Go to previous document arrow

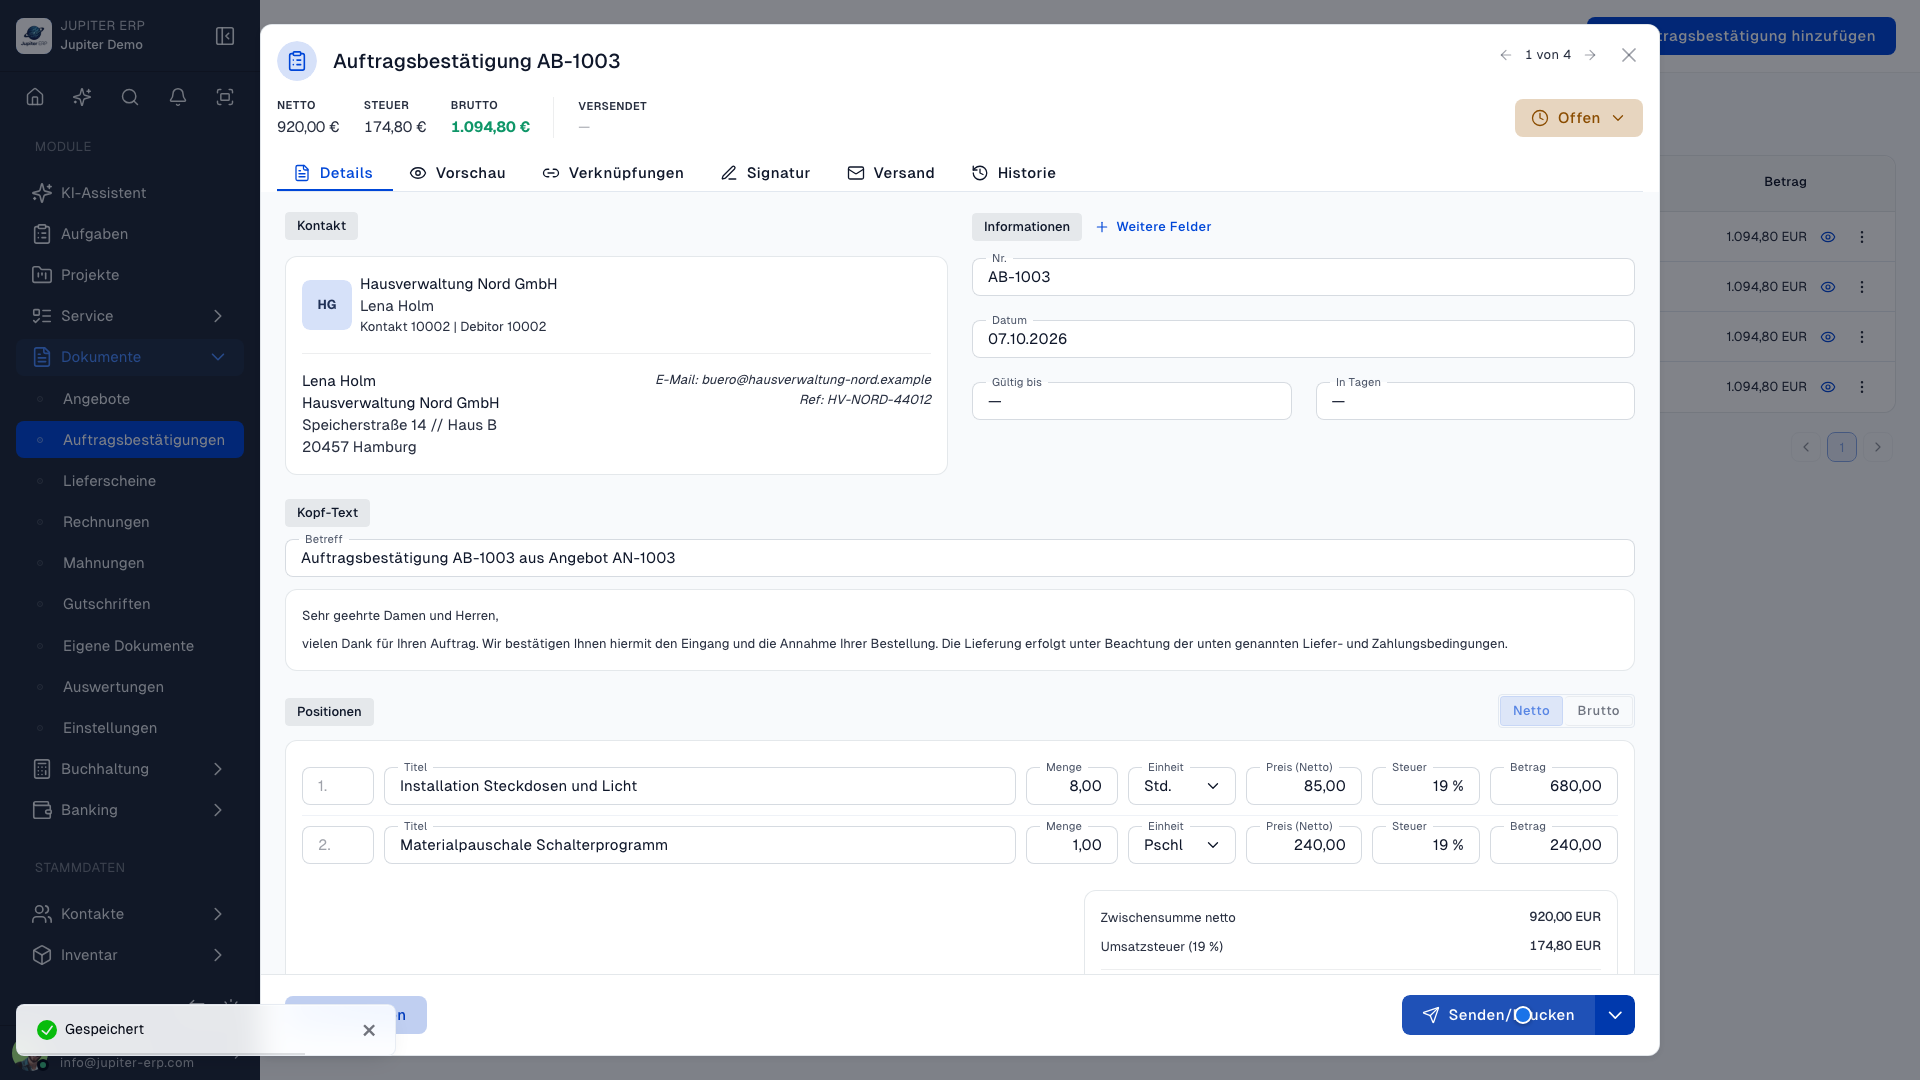[1505, 55]
